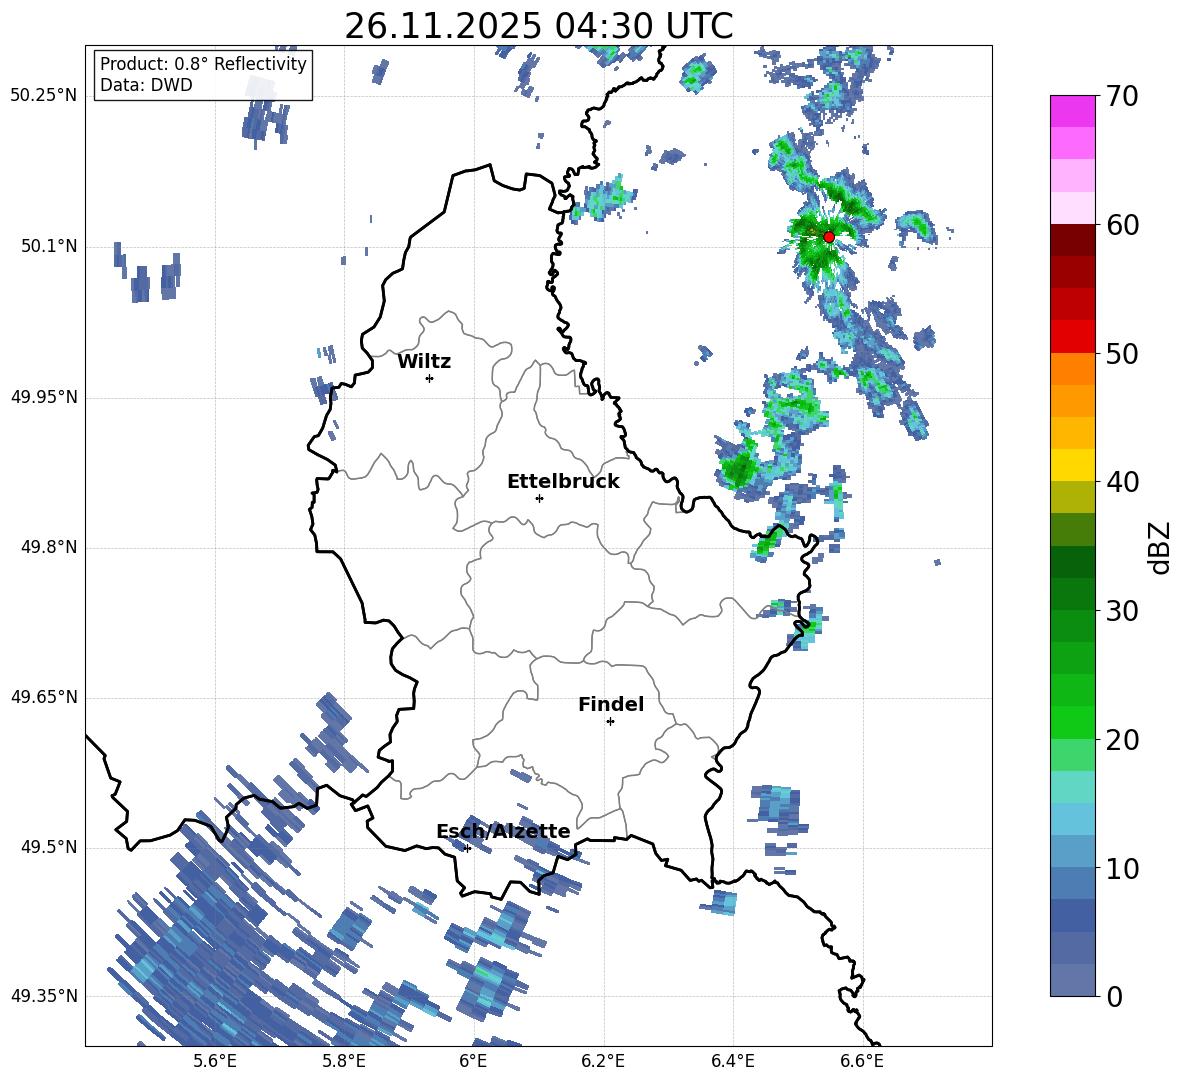Click the yellow swatch just above 40

point(1073,465)
